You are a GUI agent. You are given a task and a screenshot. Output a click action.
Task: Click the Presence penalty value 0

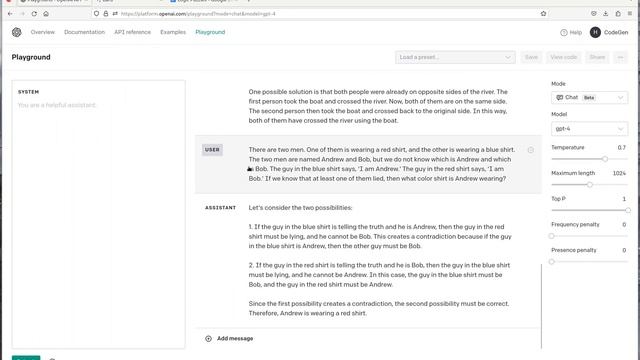pyautogui.click(x=624, y=250)
